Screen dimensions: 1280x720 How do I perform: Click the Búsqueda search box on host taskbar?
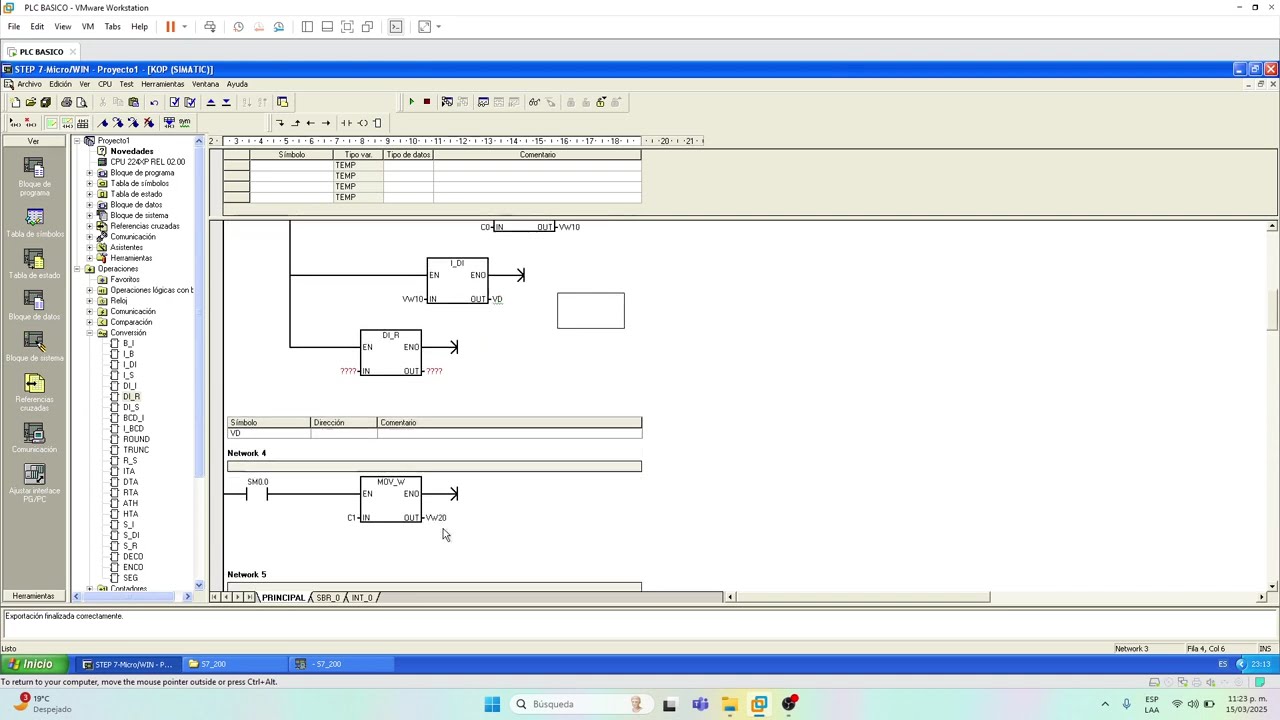(x=581, y=704)
